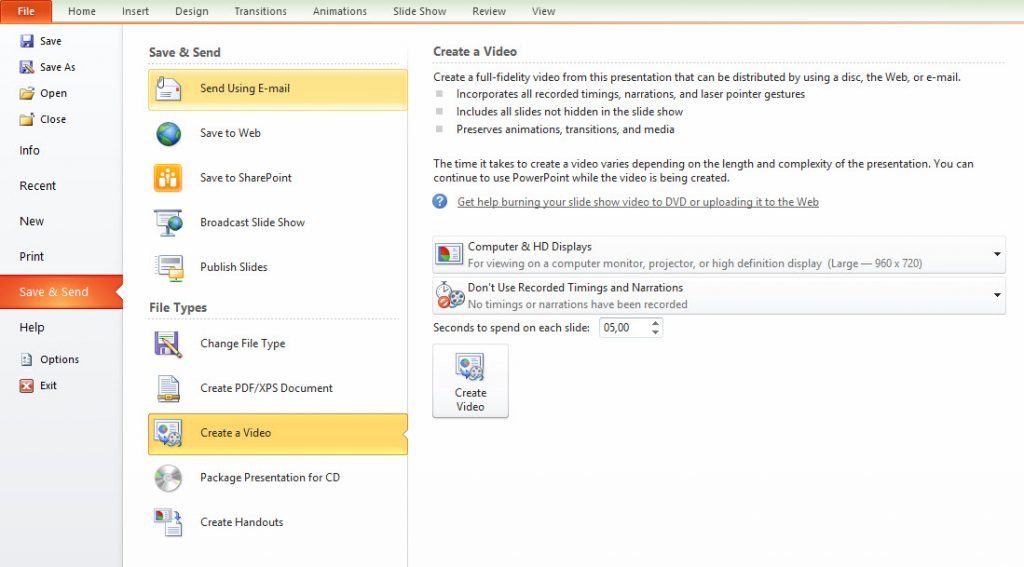The height and width of the screenshot is (567, 1024).
Task: Open the Create Handouts icon
Action: pos(168,522)
